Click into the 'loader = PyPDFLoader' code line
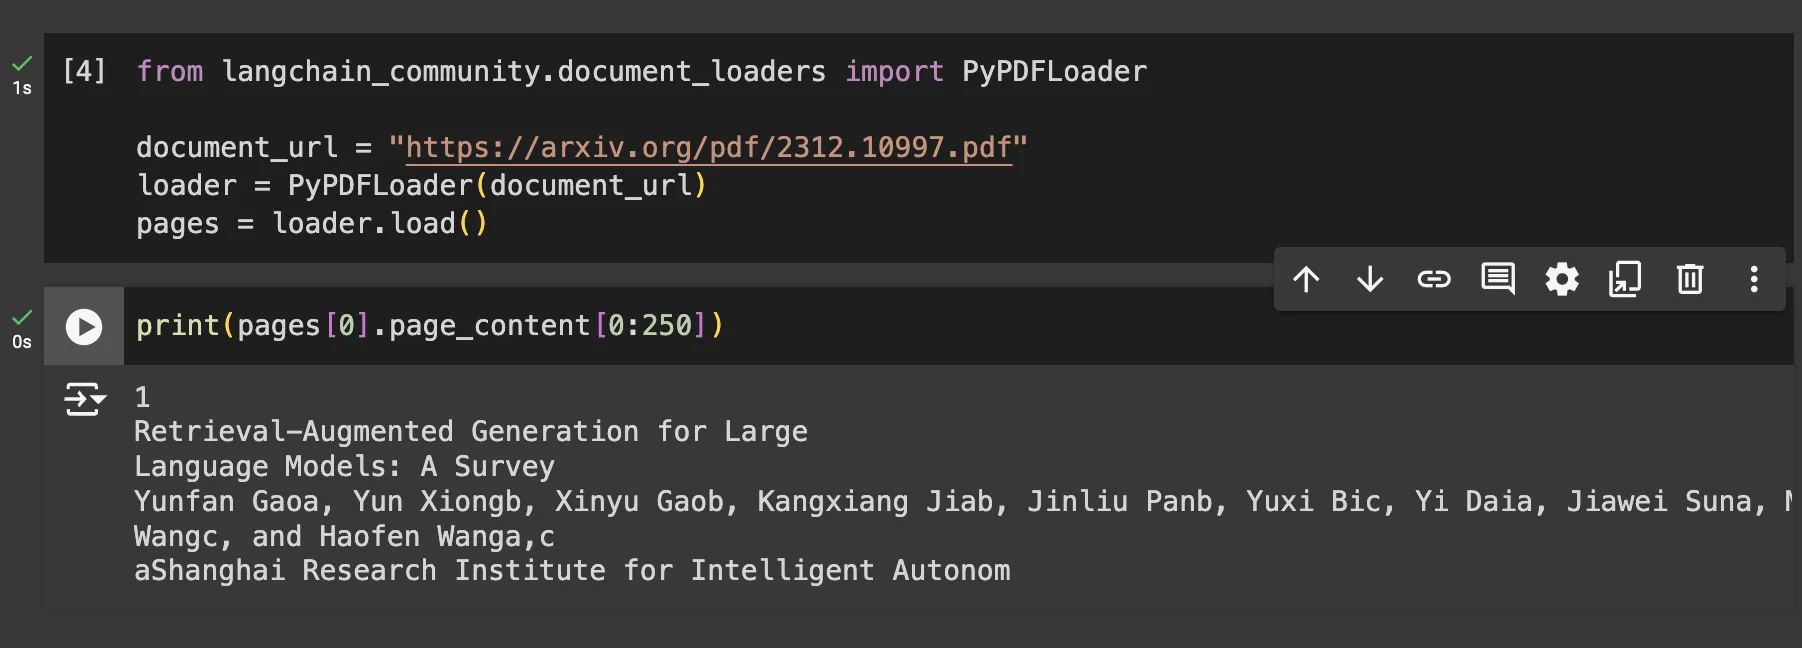 tap(421, 186)
